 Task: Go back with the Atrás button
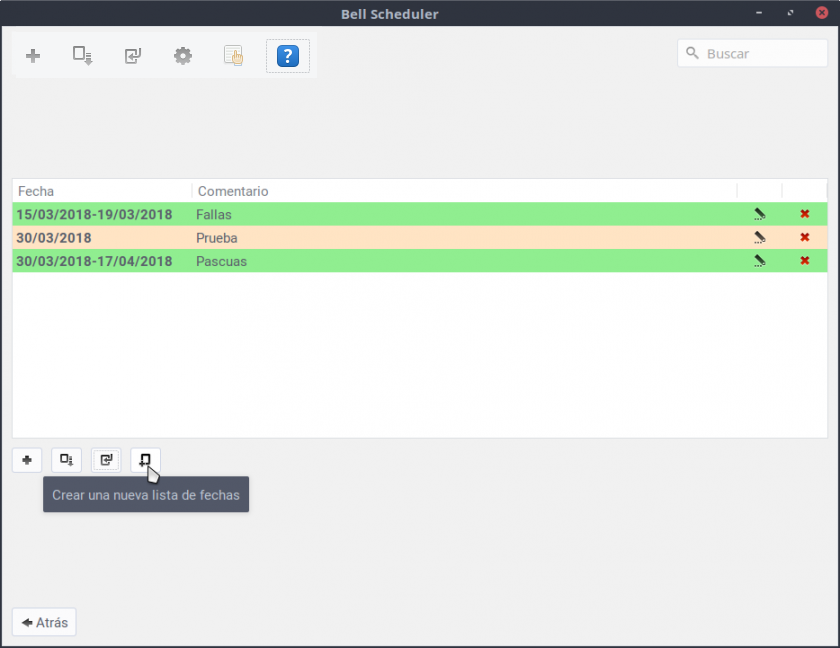44,622
